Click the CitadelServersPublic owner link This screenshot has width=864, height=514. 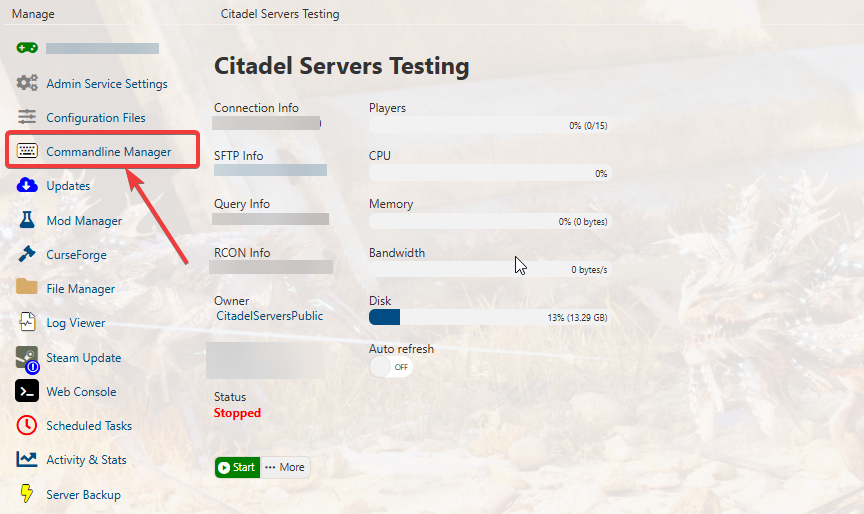(270, 316)
